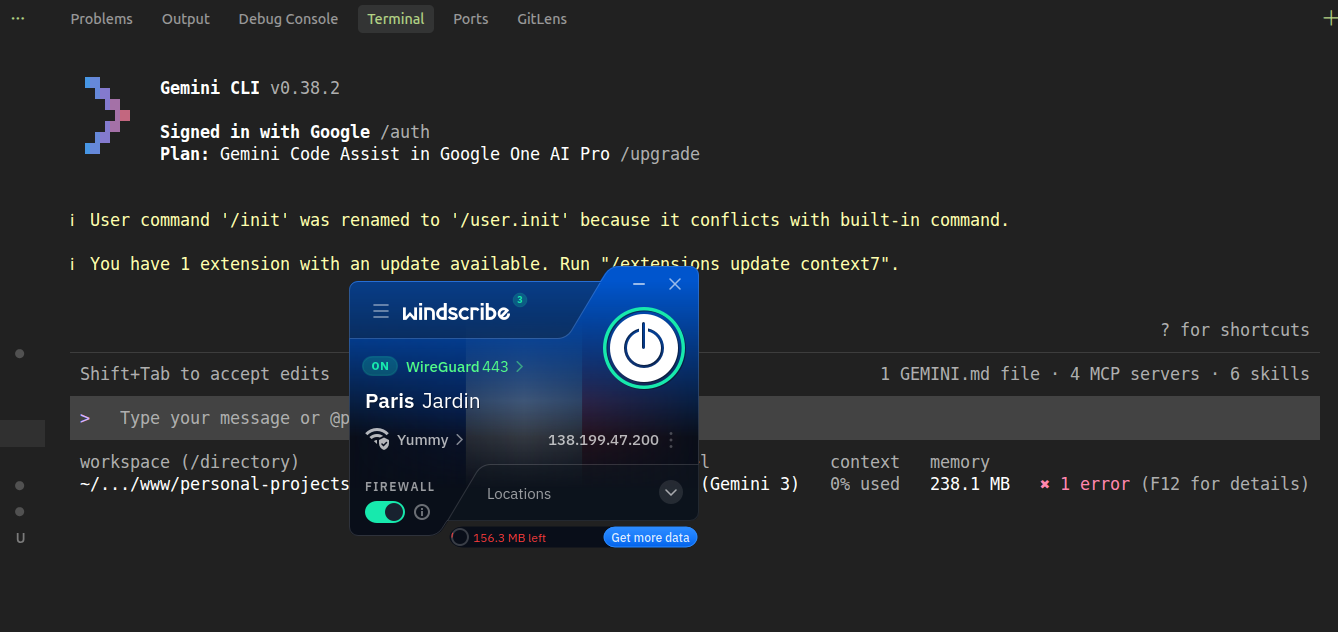Click the Locations label
Image resolution: width=1338 pixels, height=632 pixels.
click(519, 494)
